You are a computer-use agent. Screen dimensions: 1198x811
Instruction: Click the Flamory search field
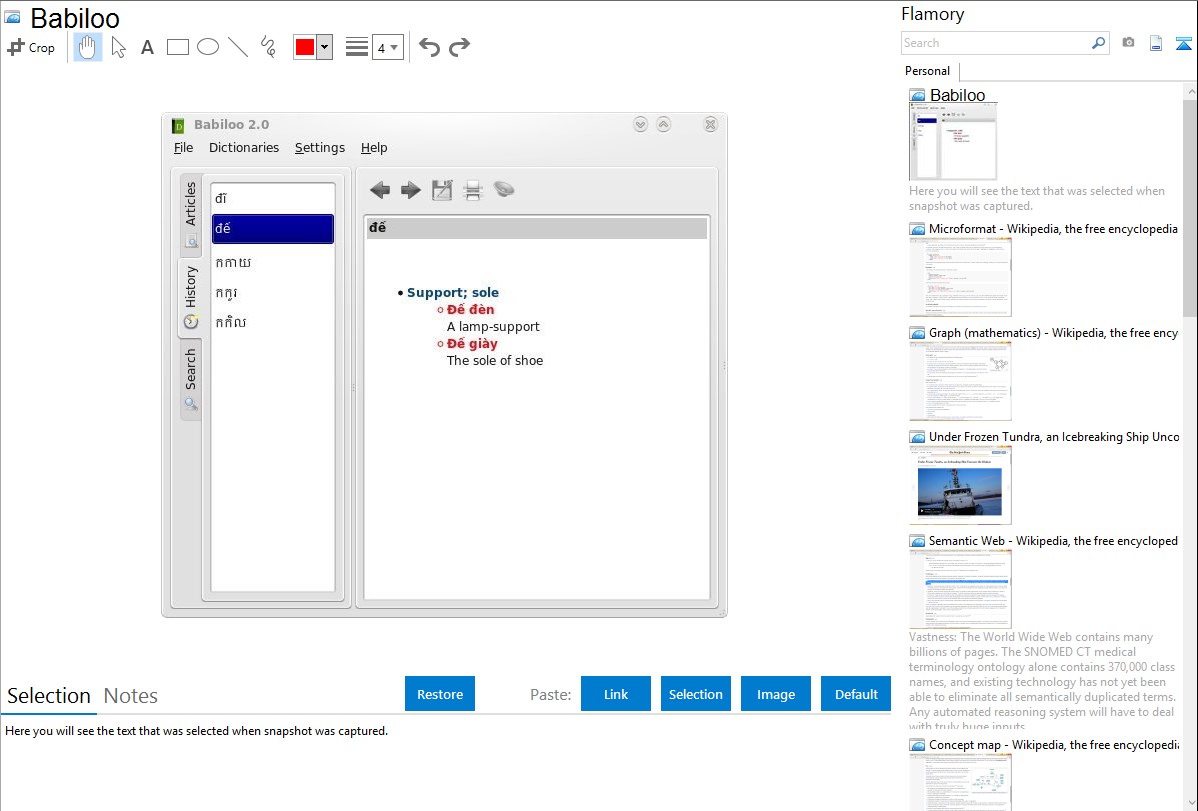coord(996,43)
